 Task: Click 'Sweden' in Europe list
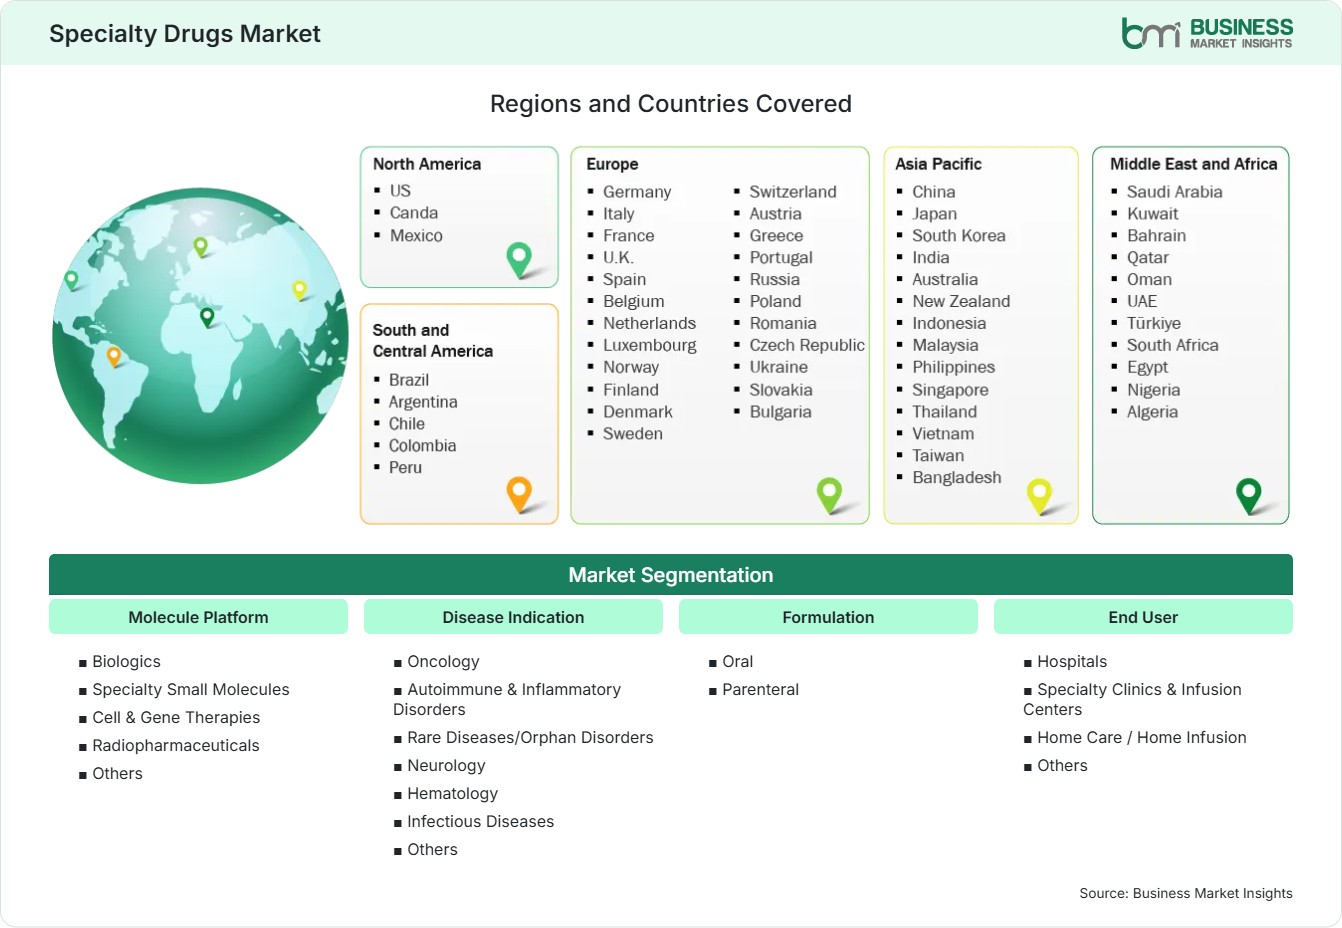(633, 434)
